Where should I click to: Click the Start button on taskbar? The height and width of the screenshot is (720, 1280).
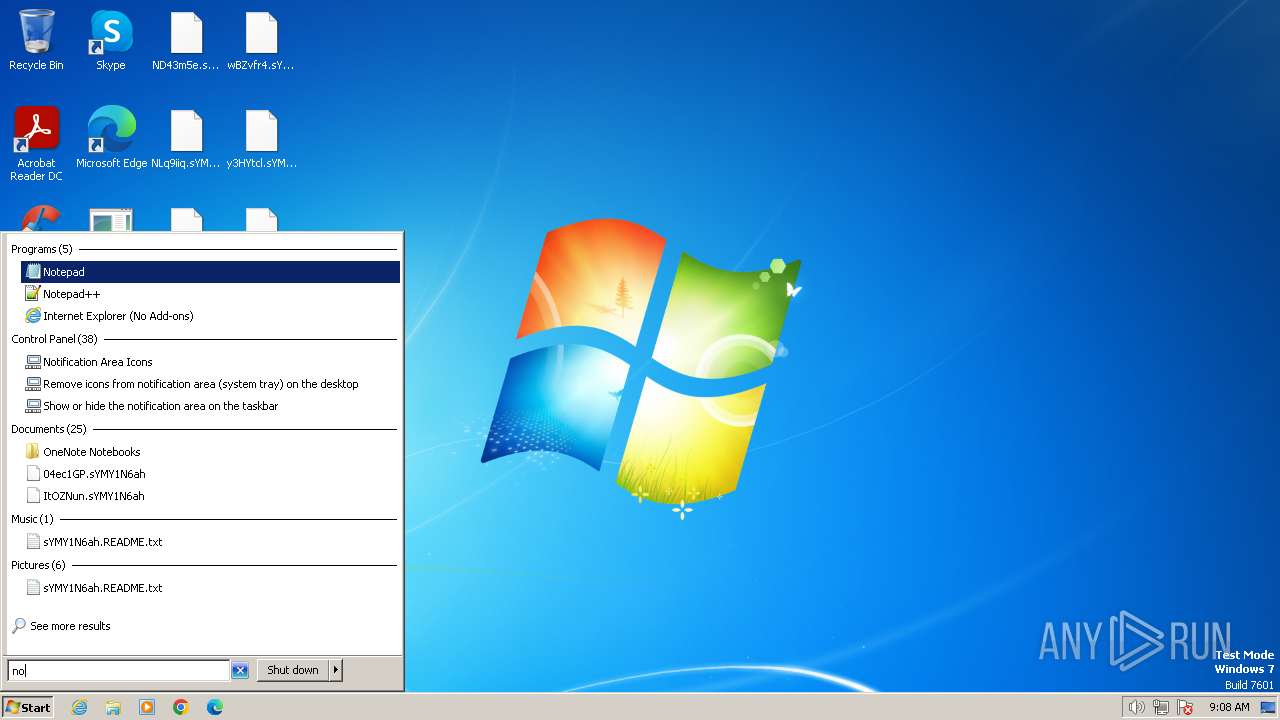[28, 707]
